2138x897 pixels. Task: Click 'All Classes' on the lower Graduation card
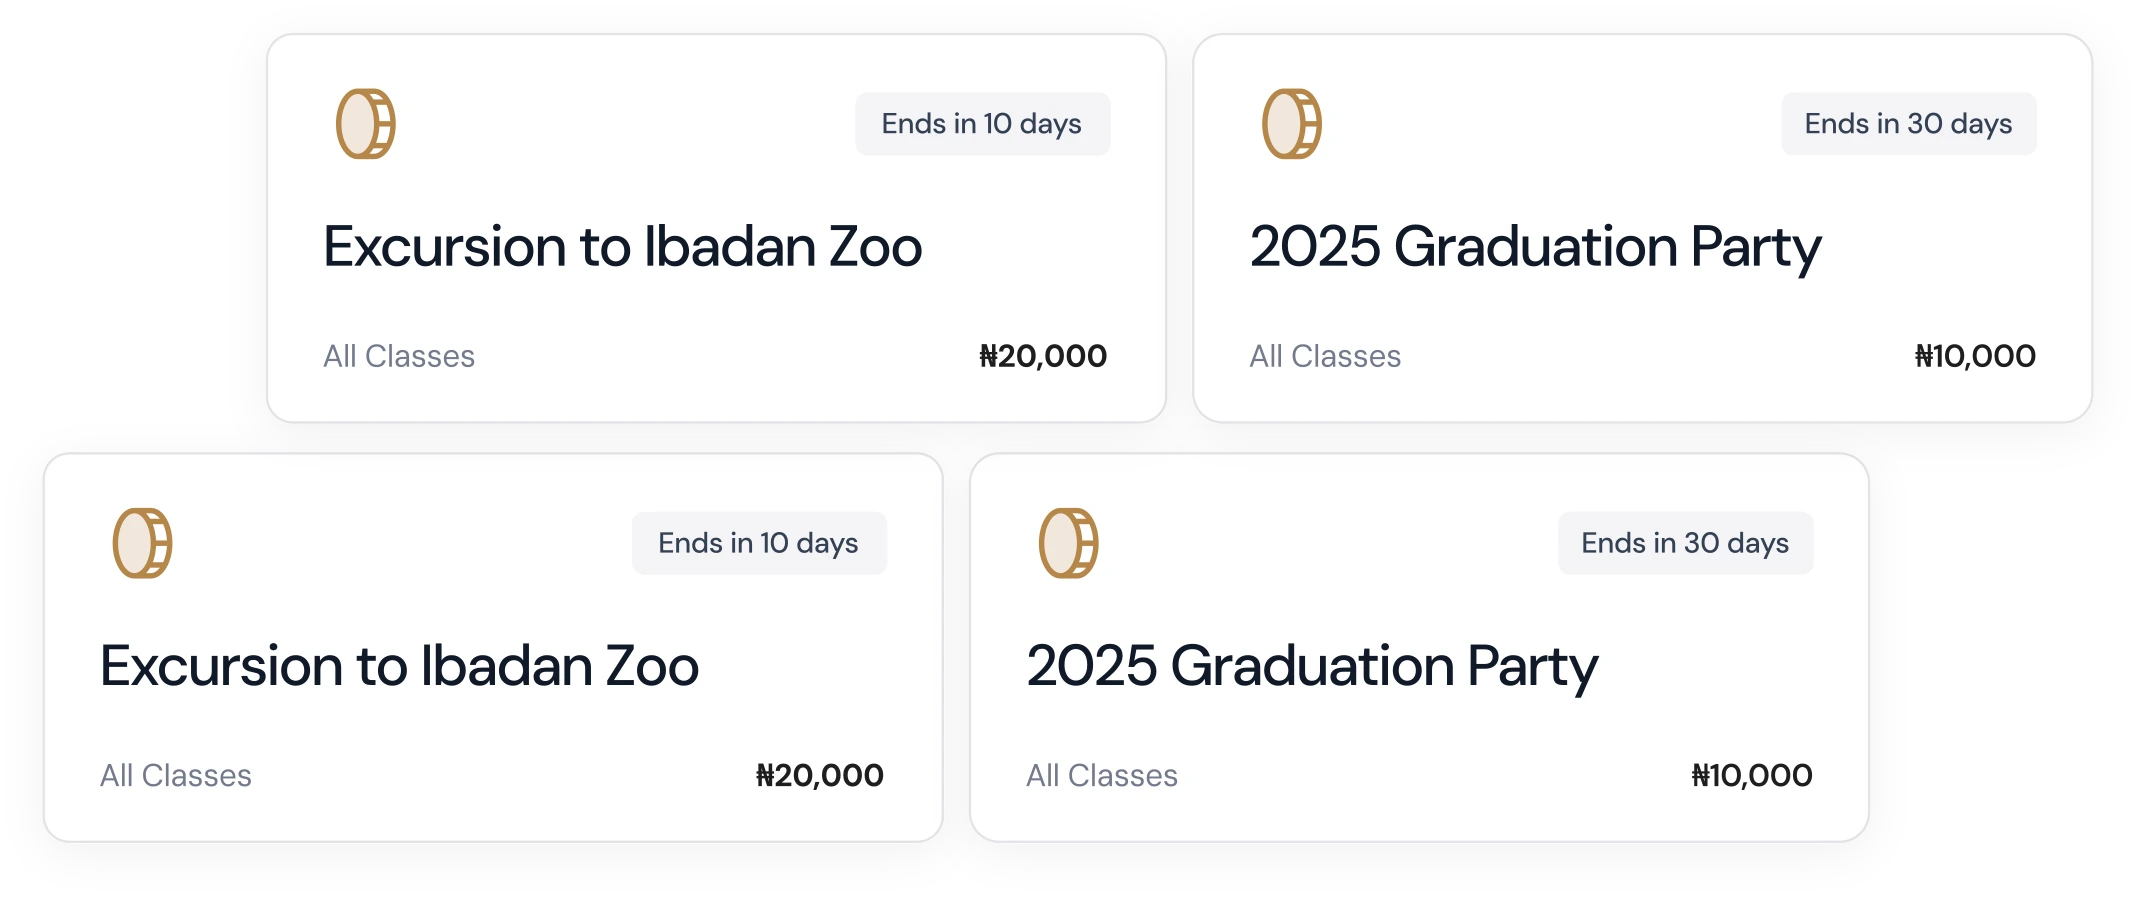[x=1102, y=775]
